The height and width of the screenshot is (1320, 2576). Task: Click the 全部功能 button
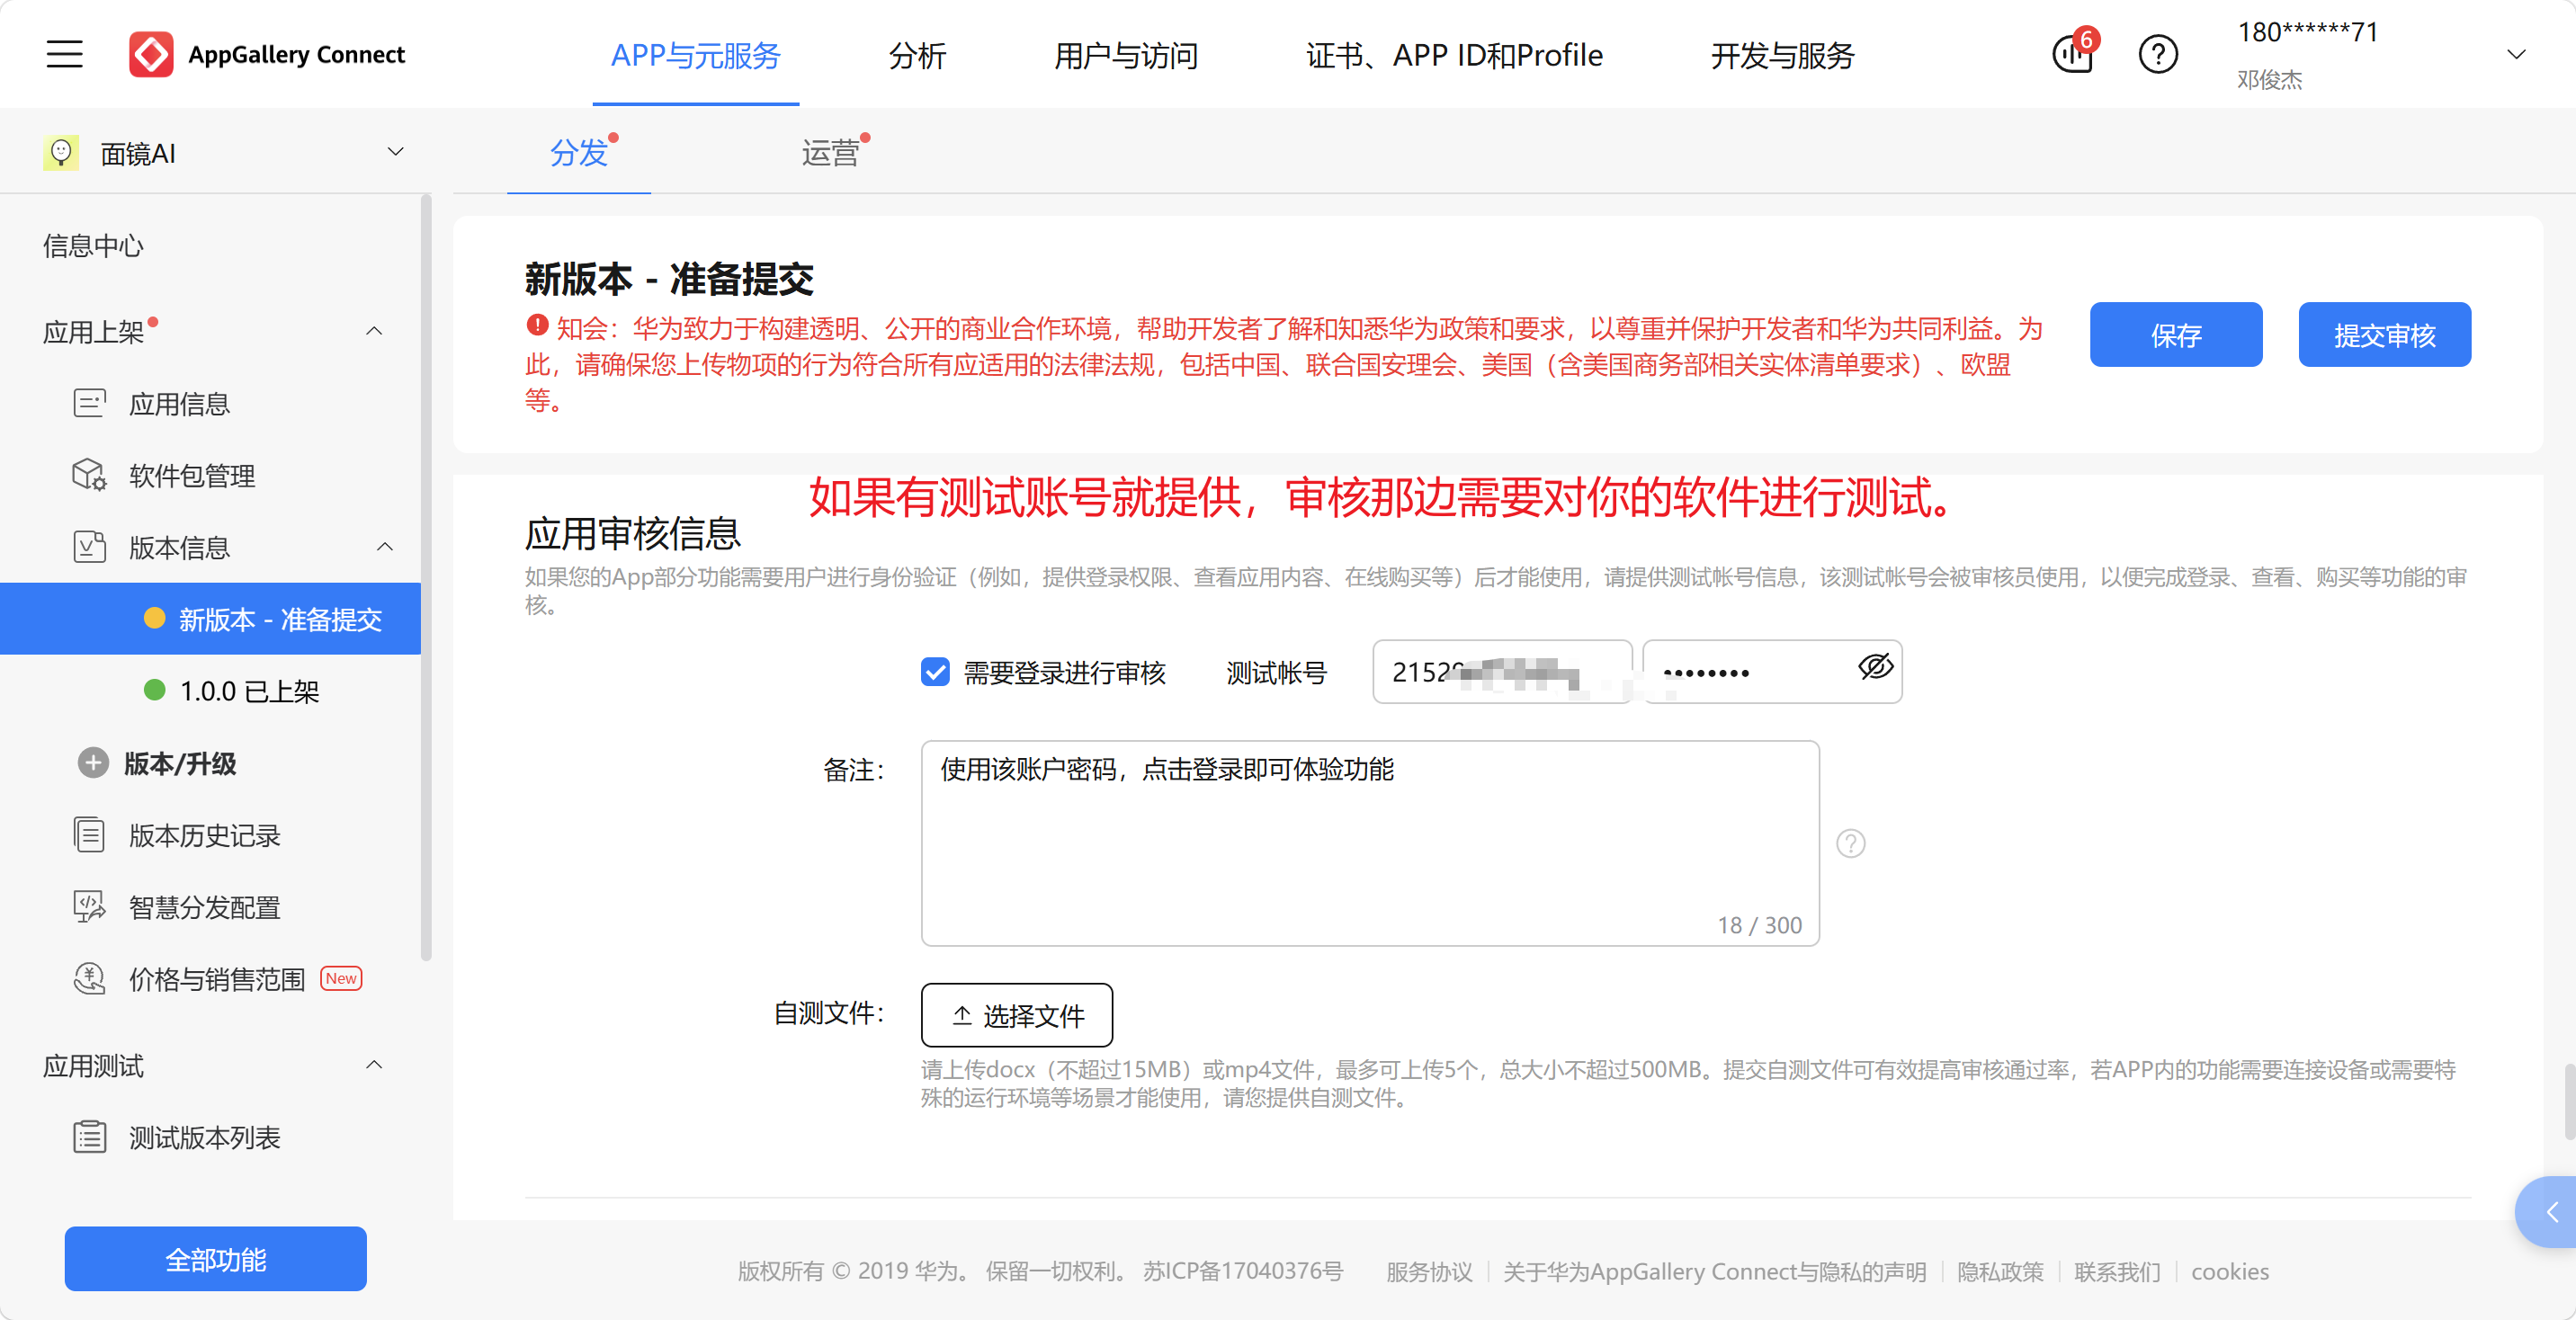(216, 1259)
